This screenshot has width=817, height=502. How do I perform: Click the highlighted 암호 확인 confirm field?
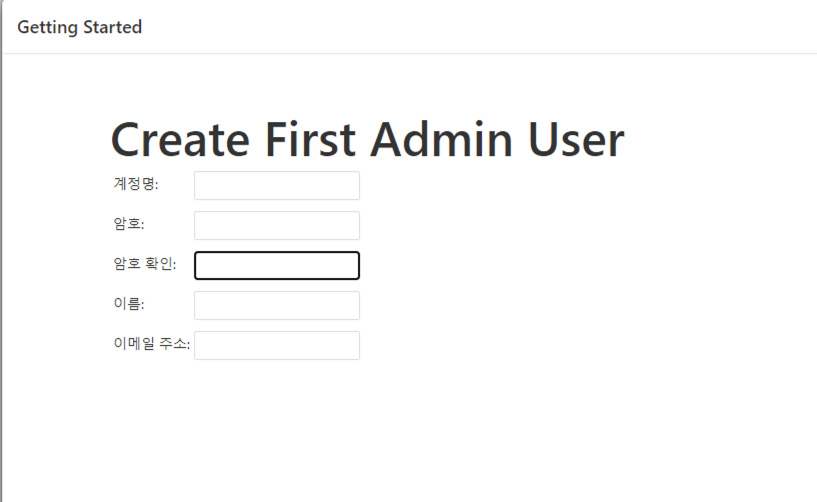coord(277,265)
